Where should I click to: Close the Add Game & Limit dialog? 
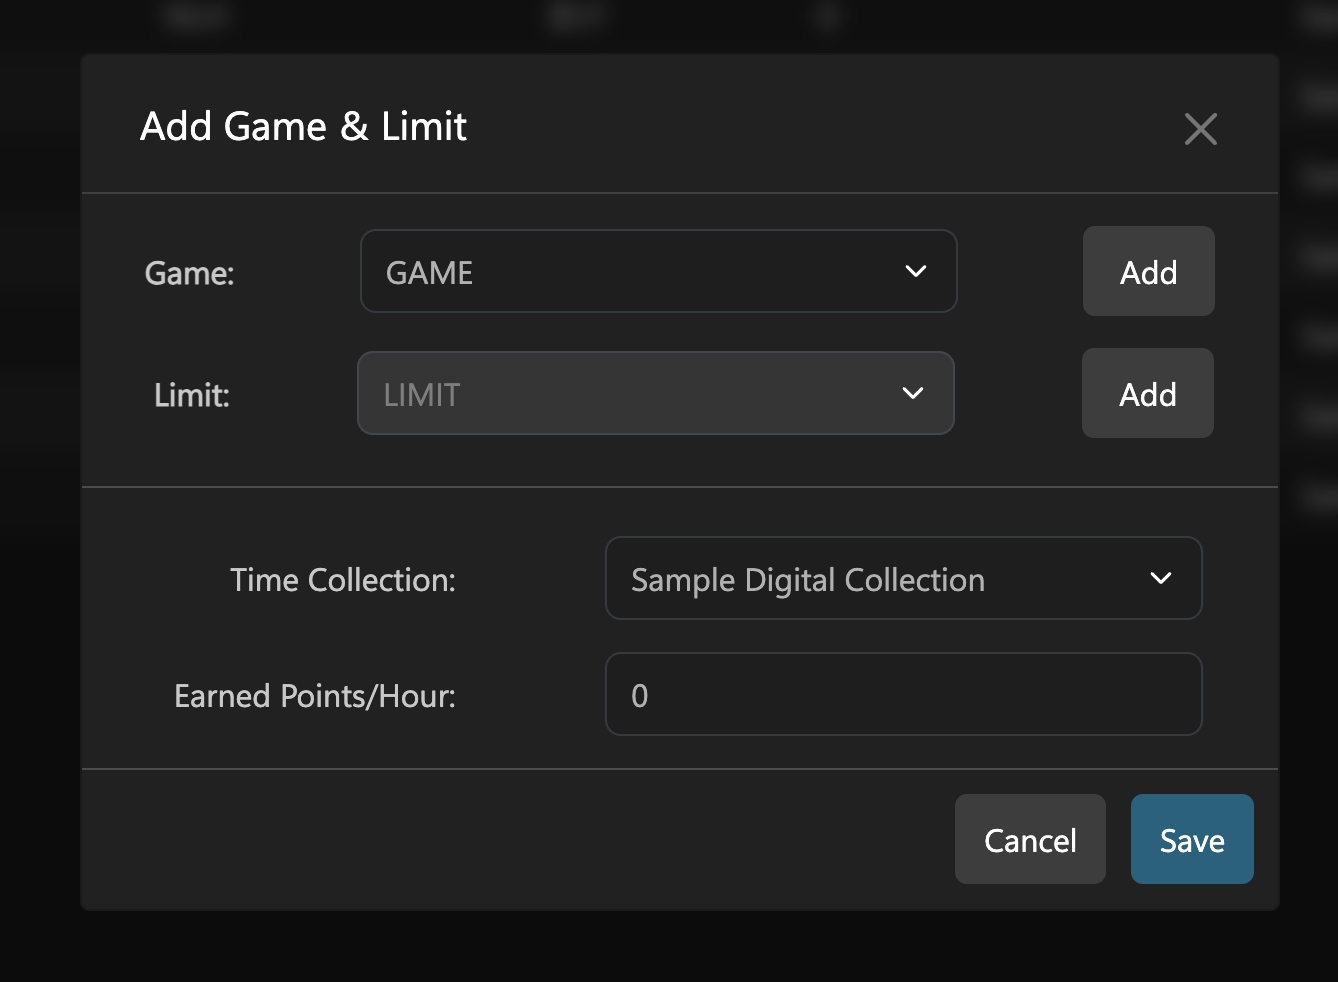click(1200, 129)
